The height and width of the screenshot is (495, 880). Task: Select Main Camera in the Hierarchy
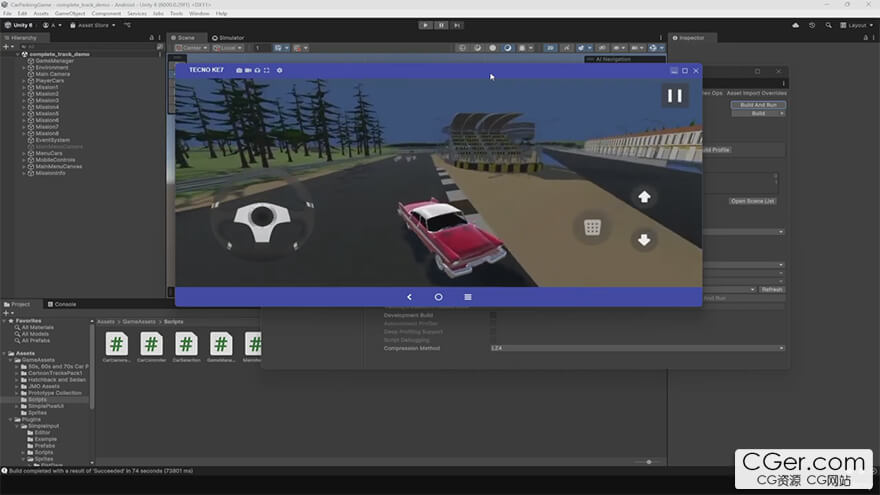pyautogui.click(x=52, y=74)
